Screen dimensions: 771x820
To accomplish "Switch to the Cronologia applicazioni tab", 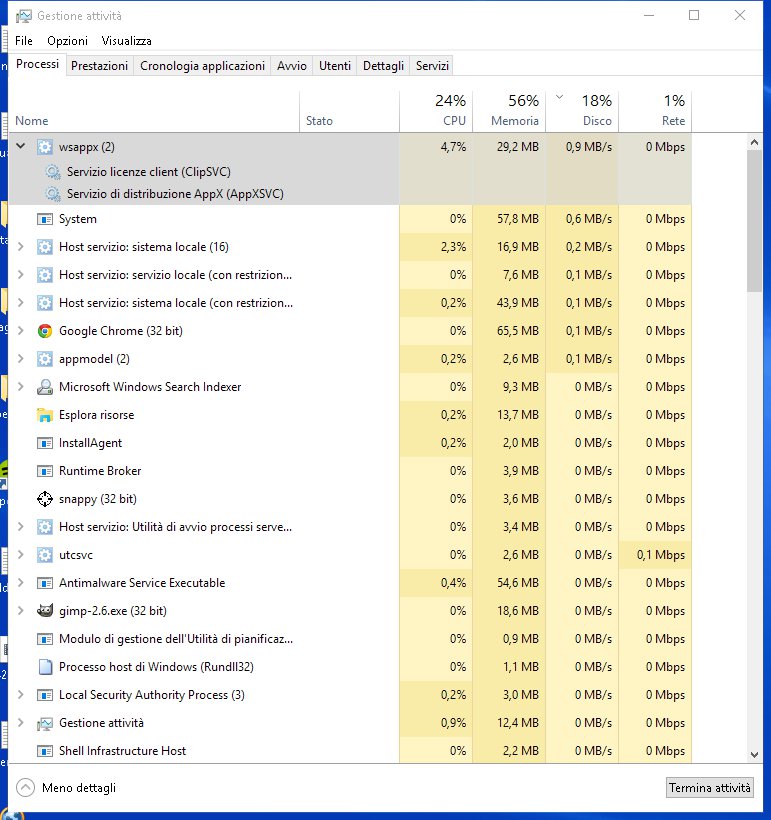I will click(x=202, y=66).
